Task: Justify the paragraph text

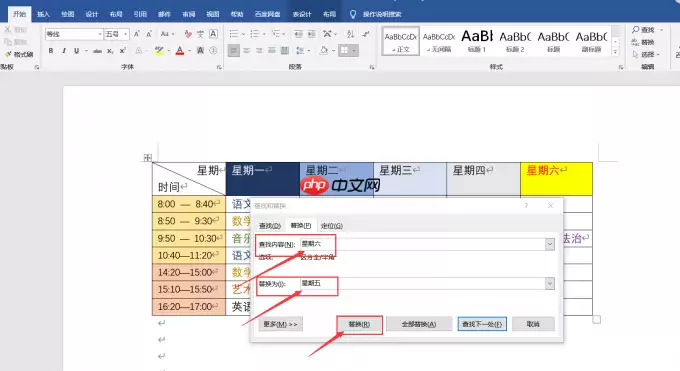Action: click(272, 51)
